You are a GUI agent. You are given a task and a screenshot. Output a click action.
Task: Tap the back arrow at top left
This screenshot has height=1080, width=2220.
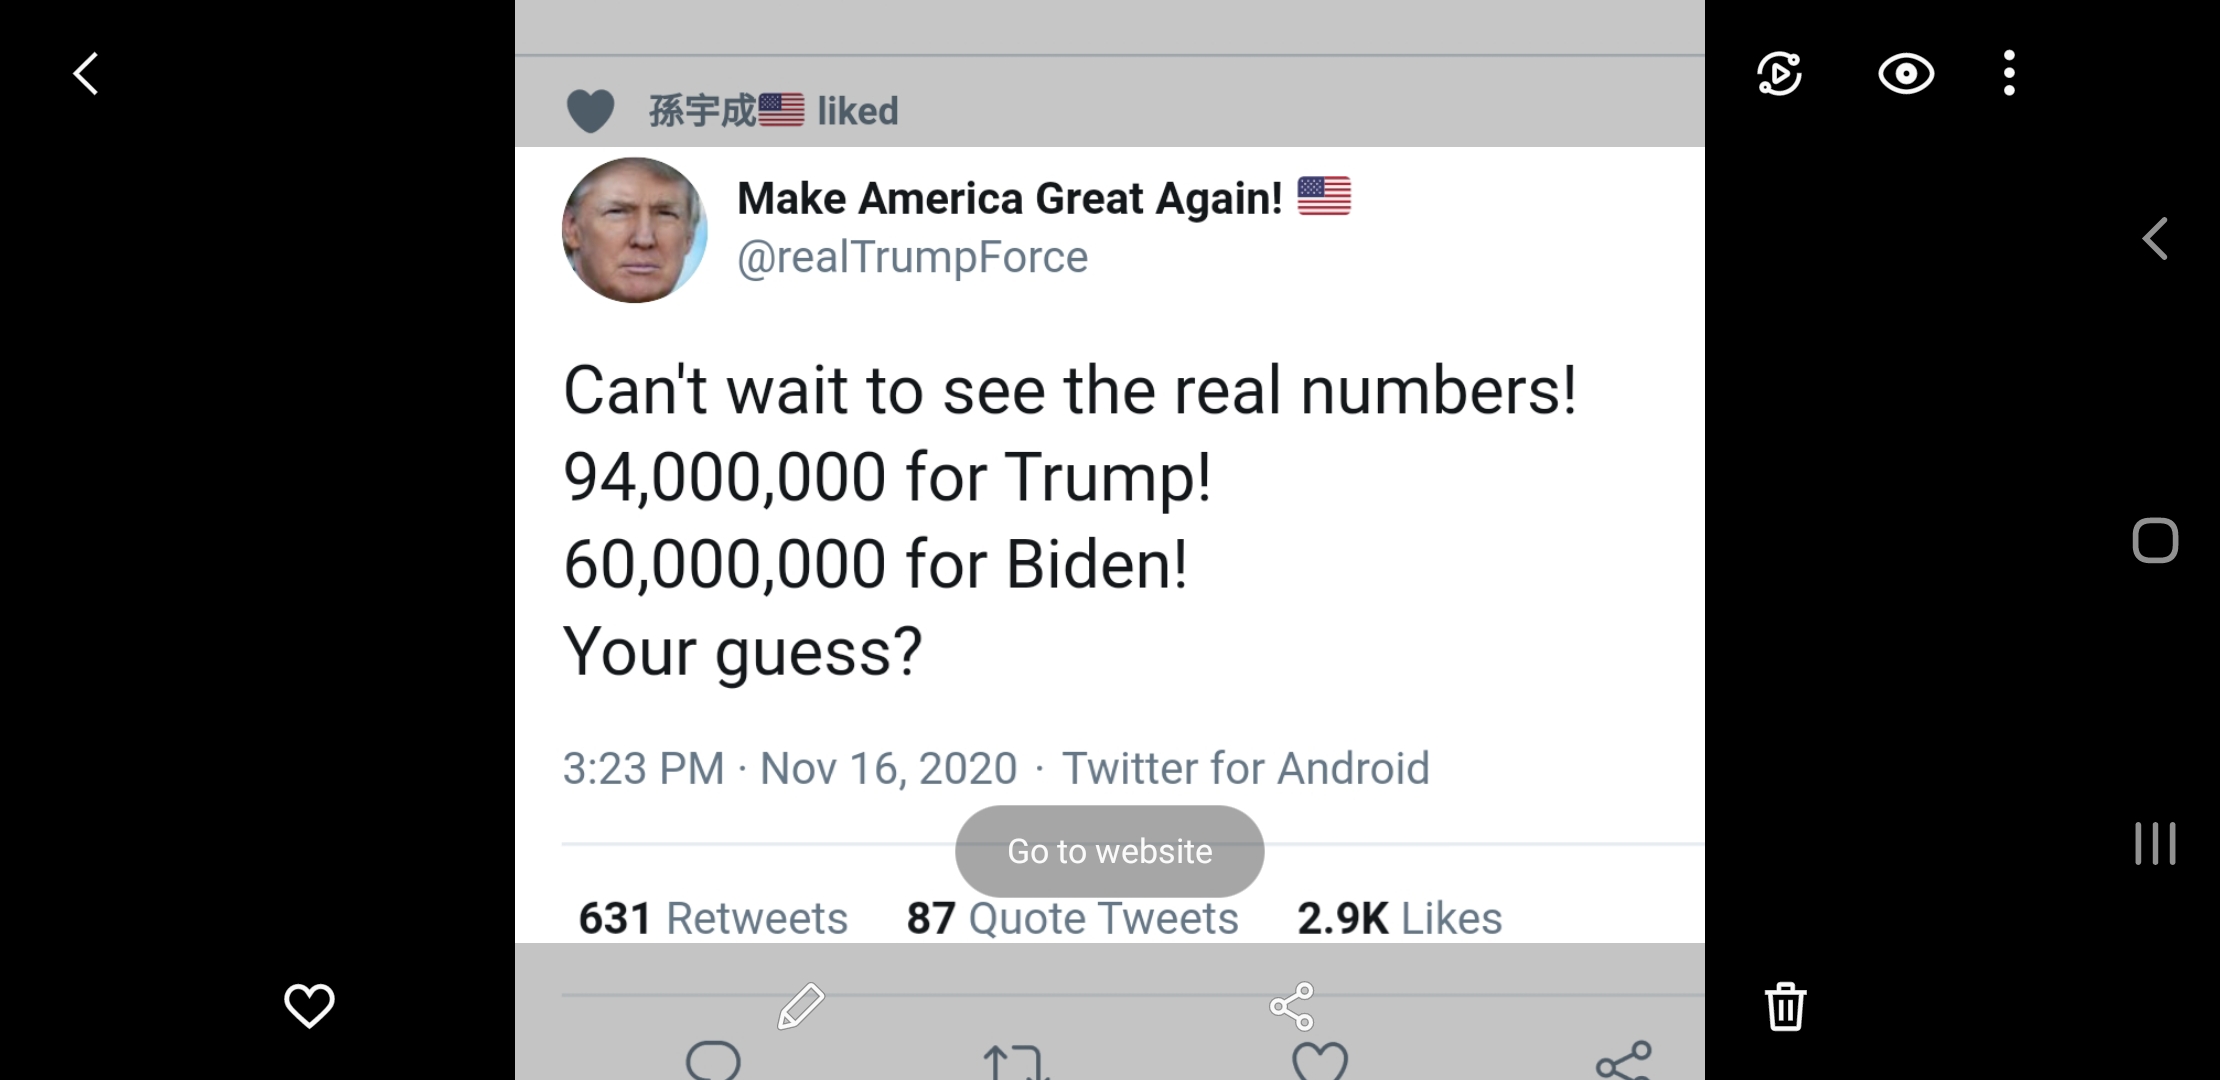click(86, 74)
